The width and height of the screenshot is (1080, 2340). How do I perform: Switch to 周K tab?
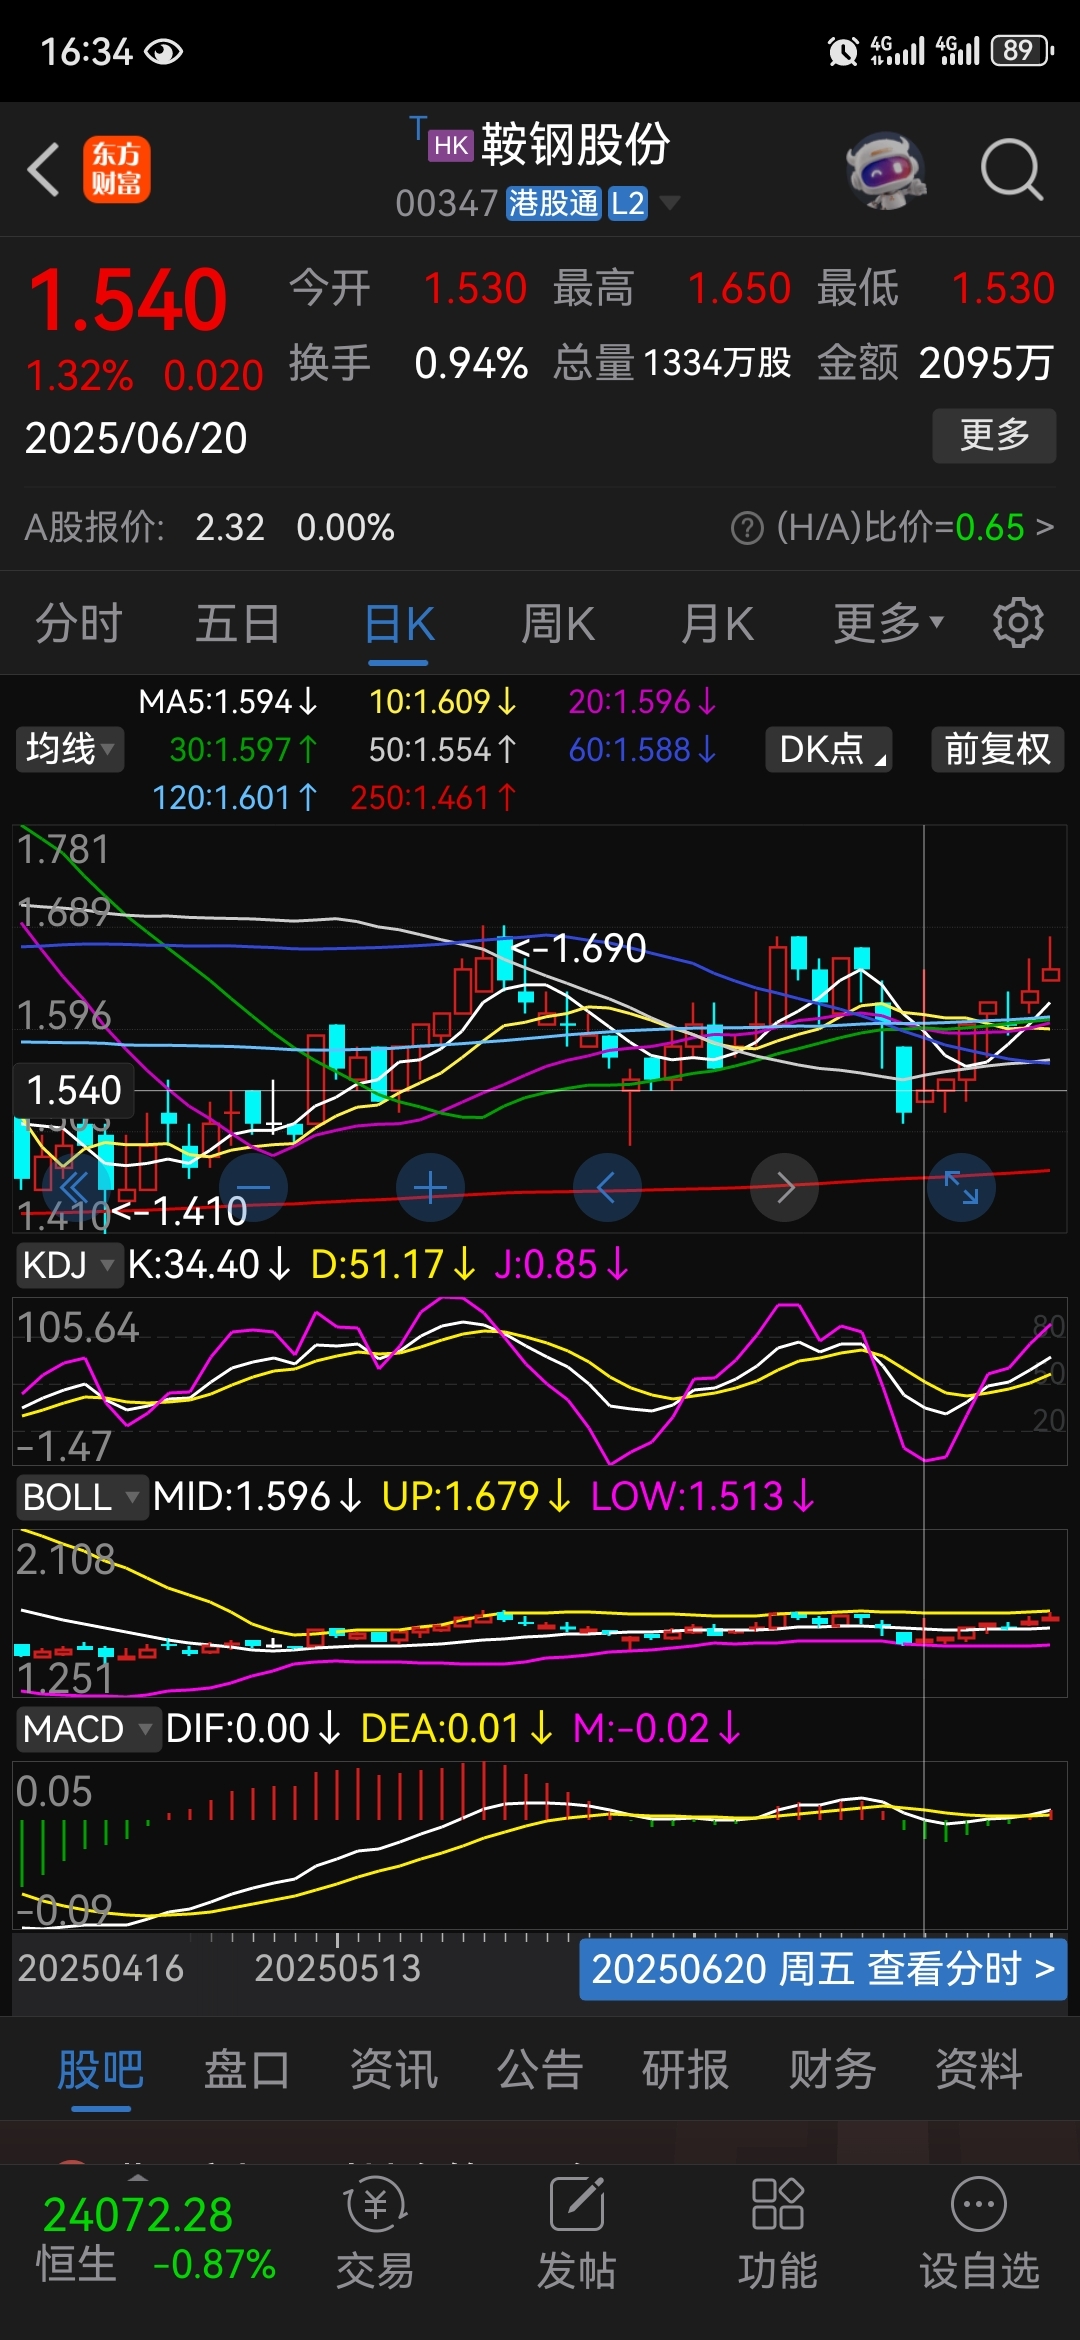point(558,624)
